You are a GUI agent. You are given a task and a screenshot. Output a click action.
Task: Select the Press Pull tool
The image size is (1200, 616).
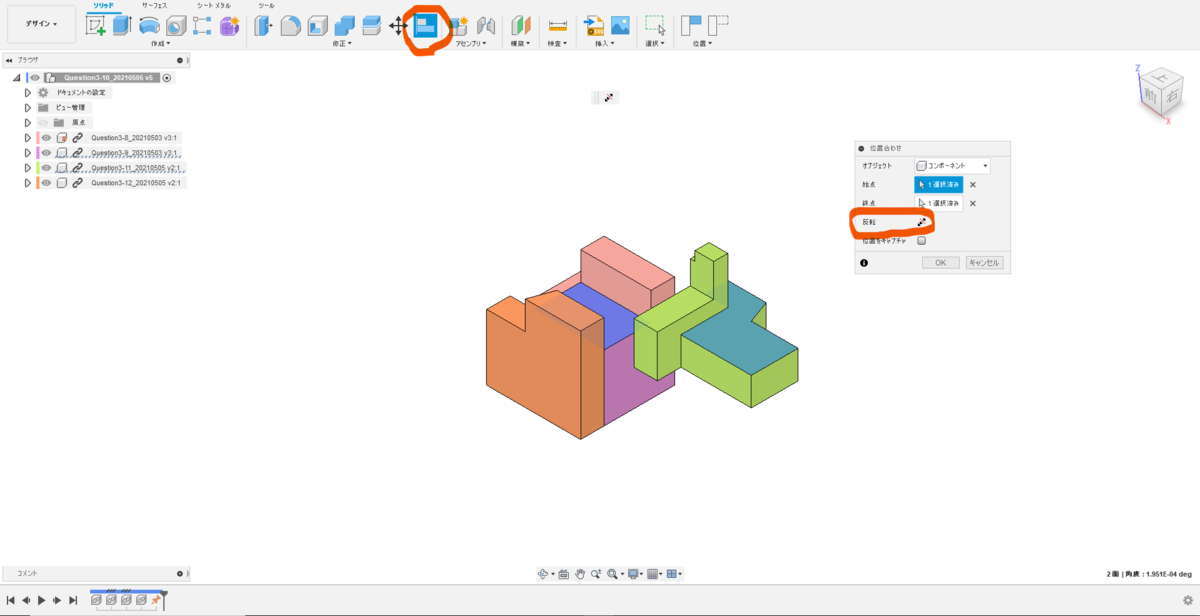pos(264,26)
